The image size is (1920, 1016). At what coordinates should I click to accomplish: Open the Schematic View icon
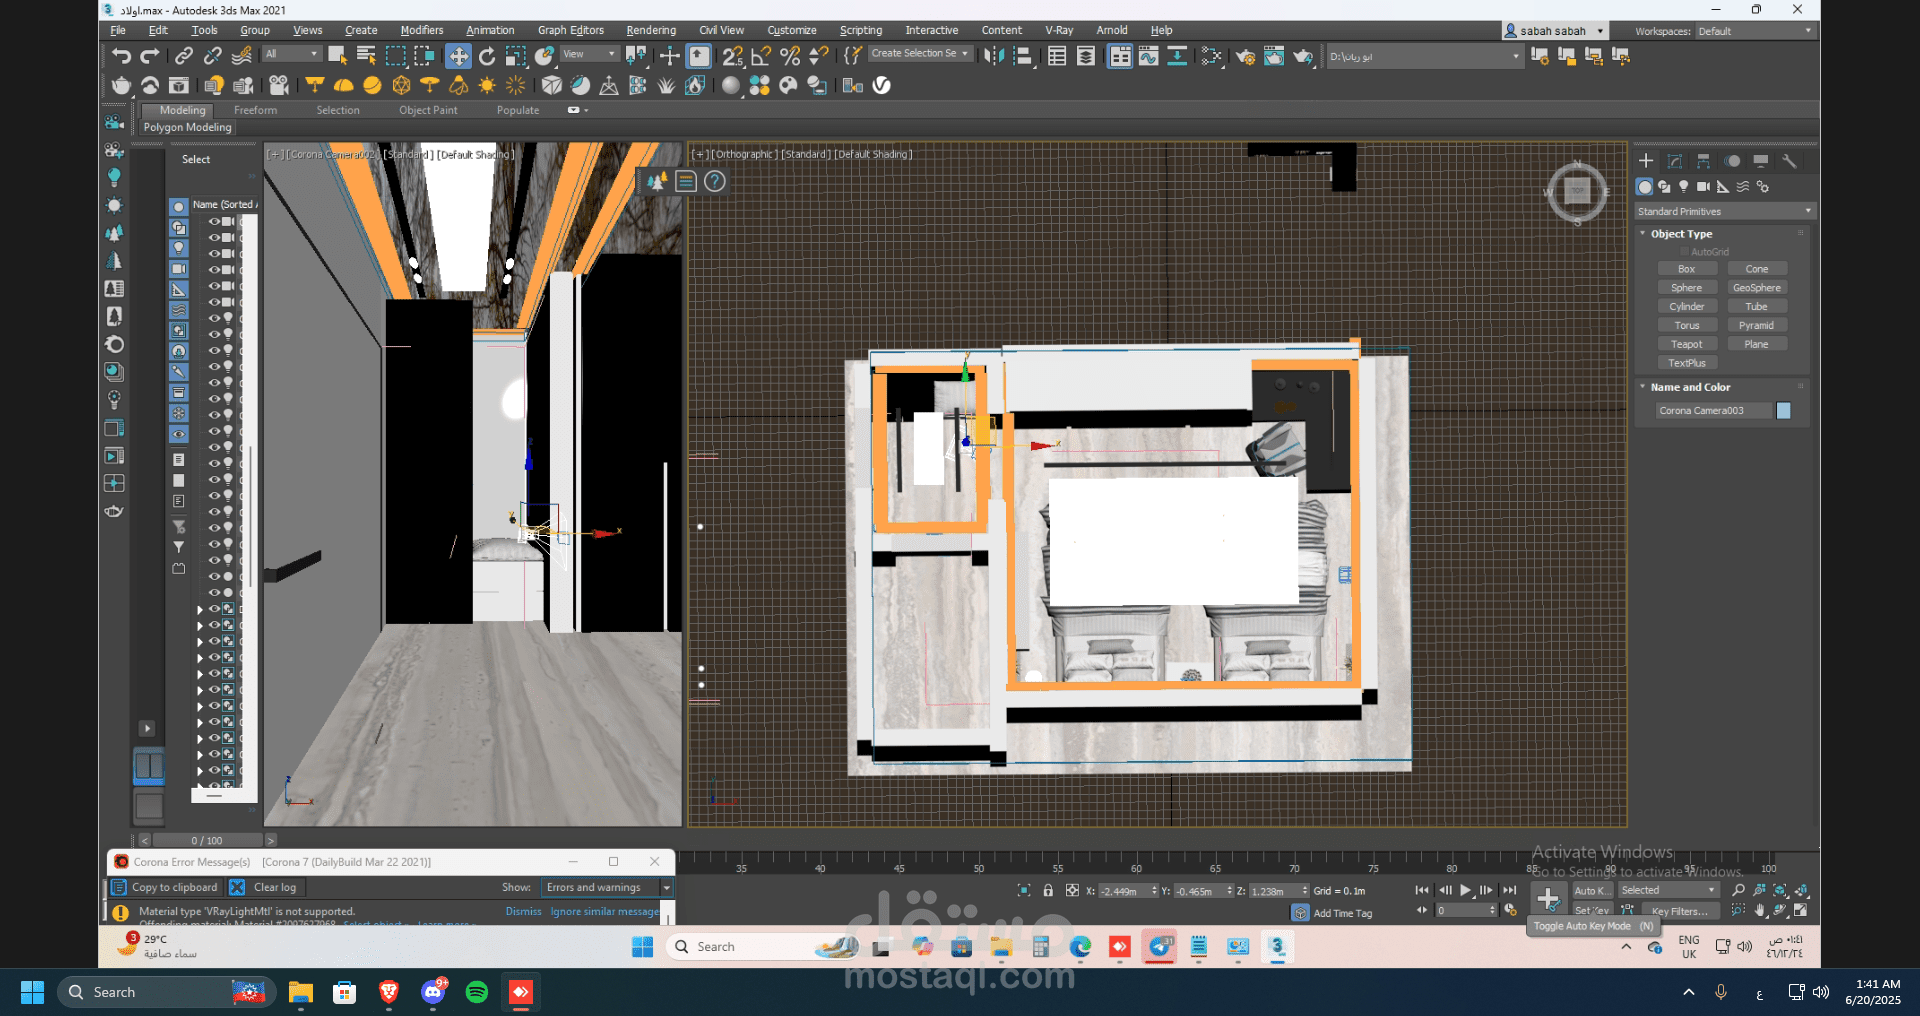click(x=1177, y=56)
